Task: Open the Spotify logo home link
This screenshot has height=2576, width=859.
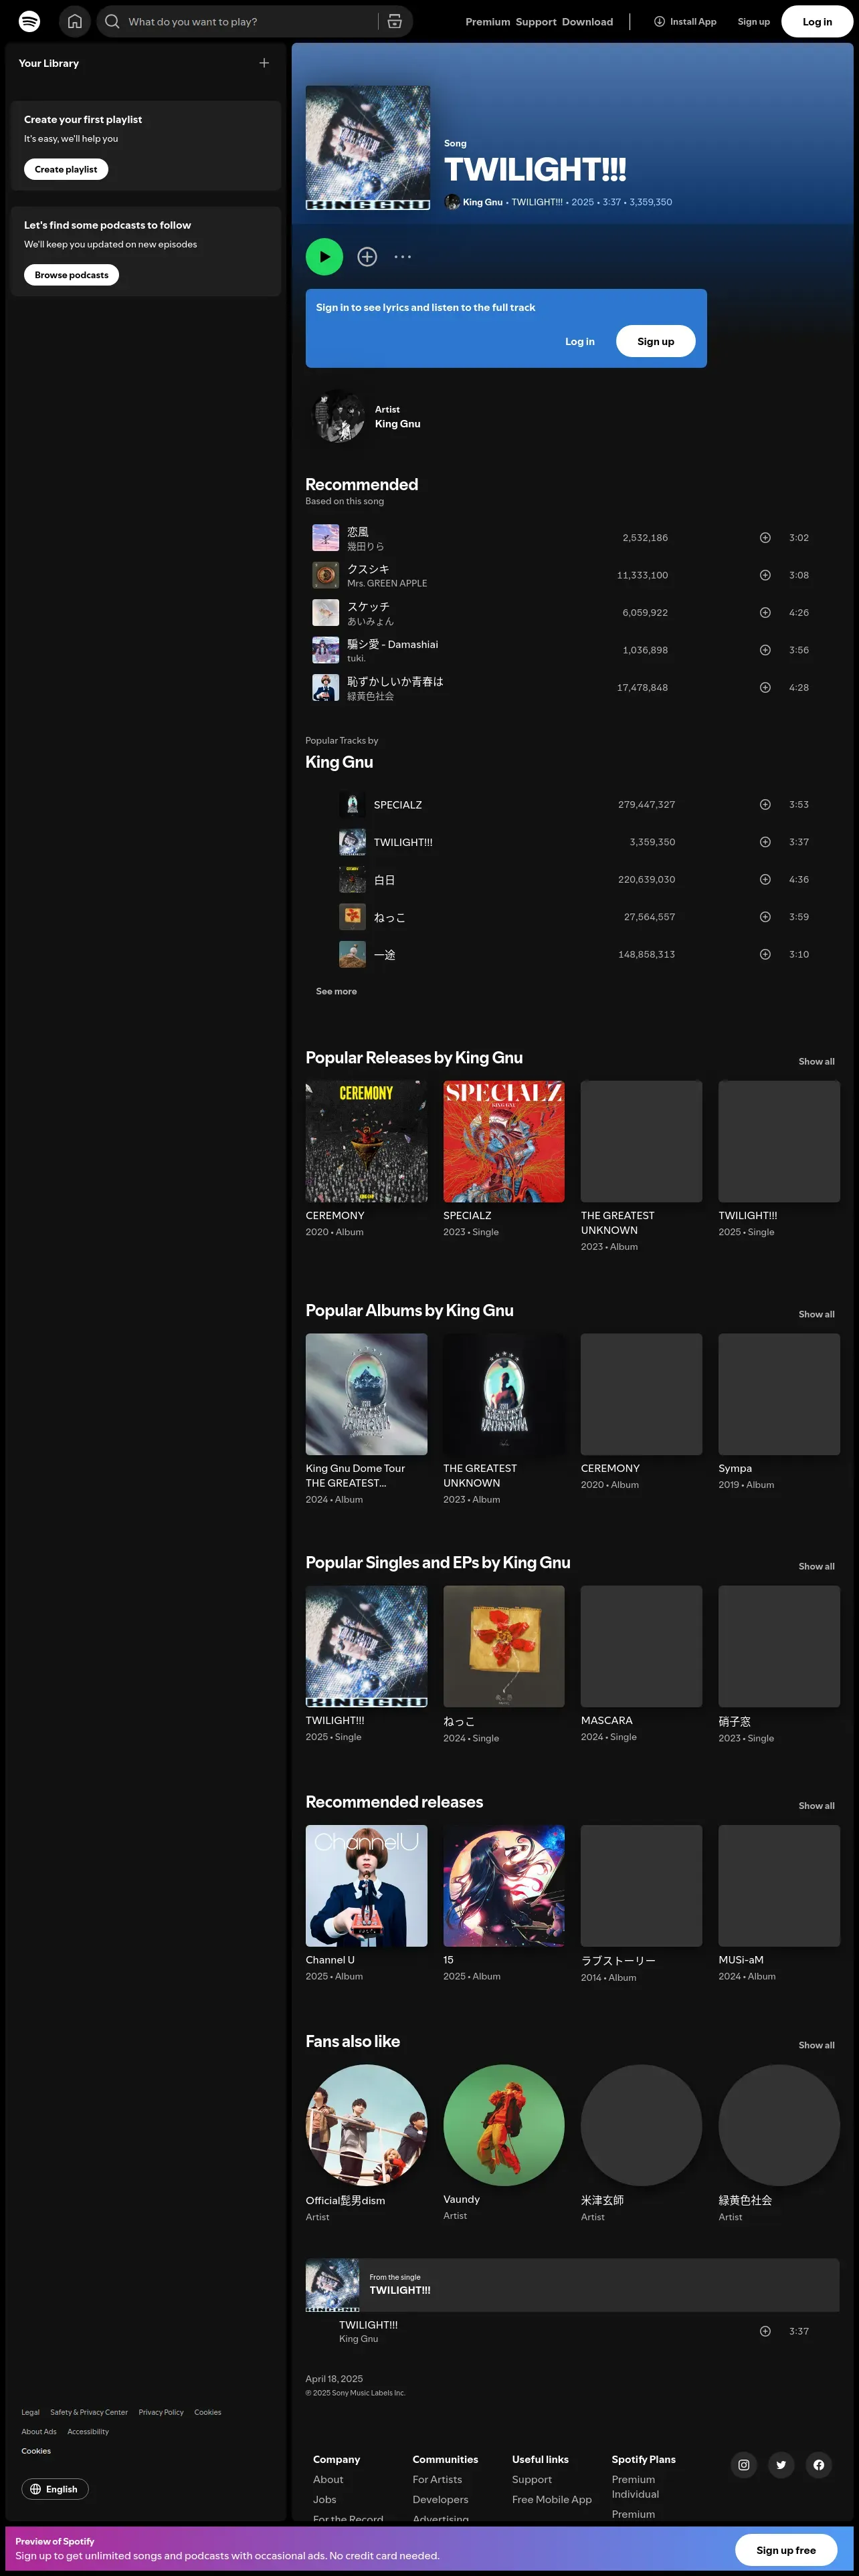Action: point(30,21)
